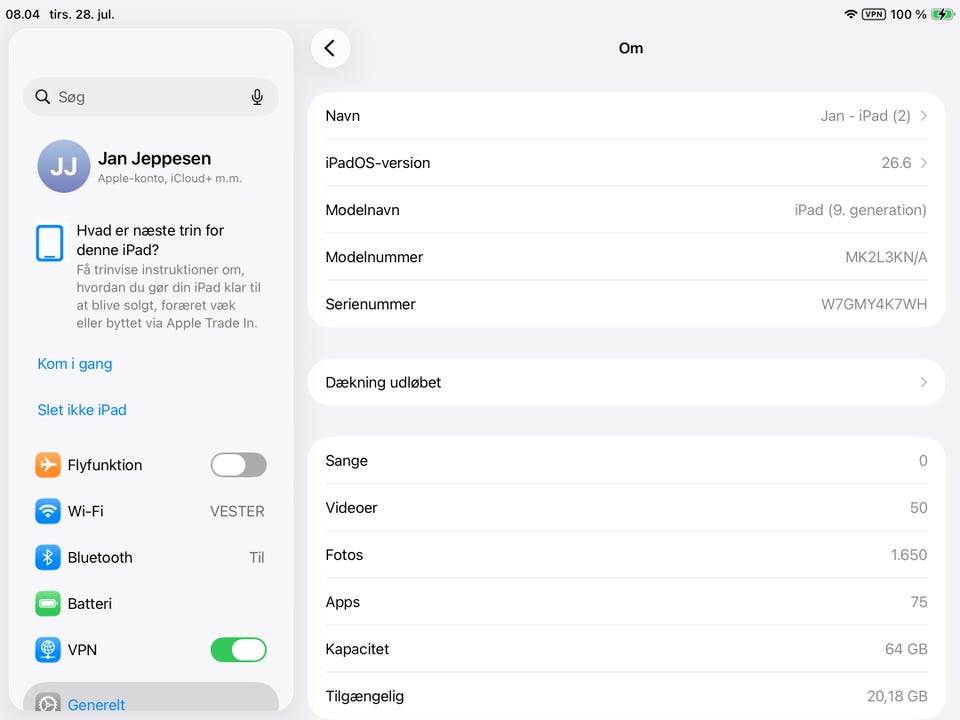Viewport: 960px width, 720px height.
Task: Tap the Tilgængelig value 20,18 GB
Action: 897,696
